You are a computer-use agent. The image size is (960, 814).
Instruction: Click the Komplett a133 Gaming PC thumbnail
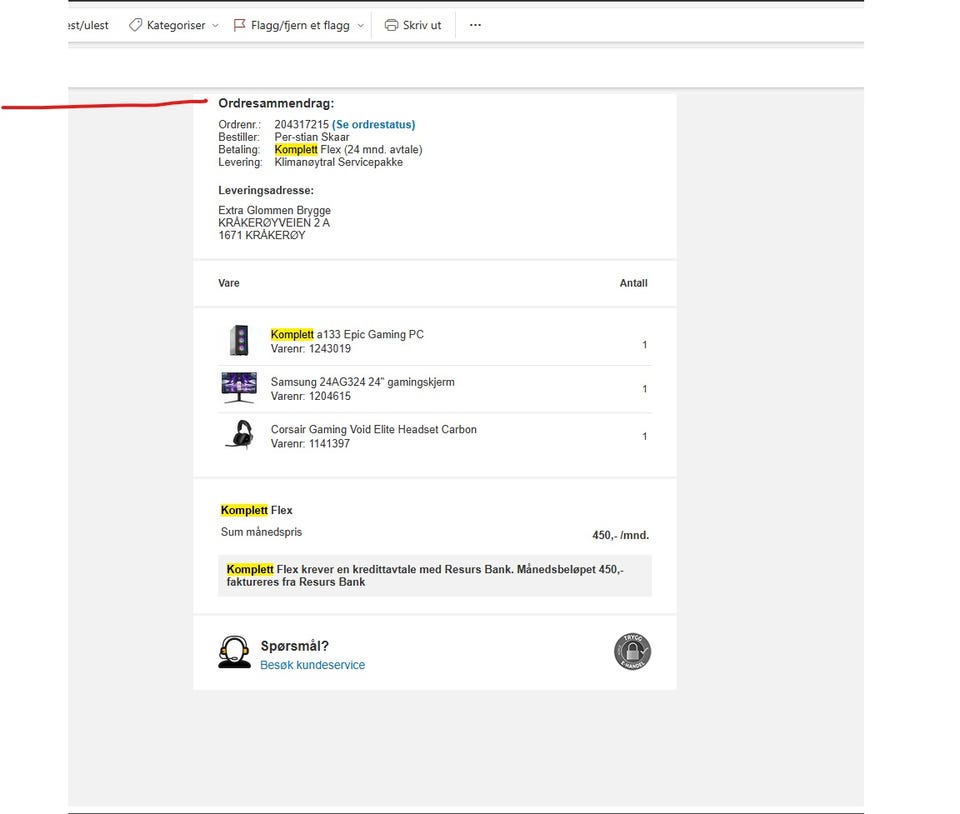click(x=239, y=340)
